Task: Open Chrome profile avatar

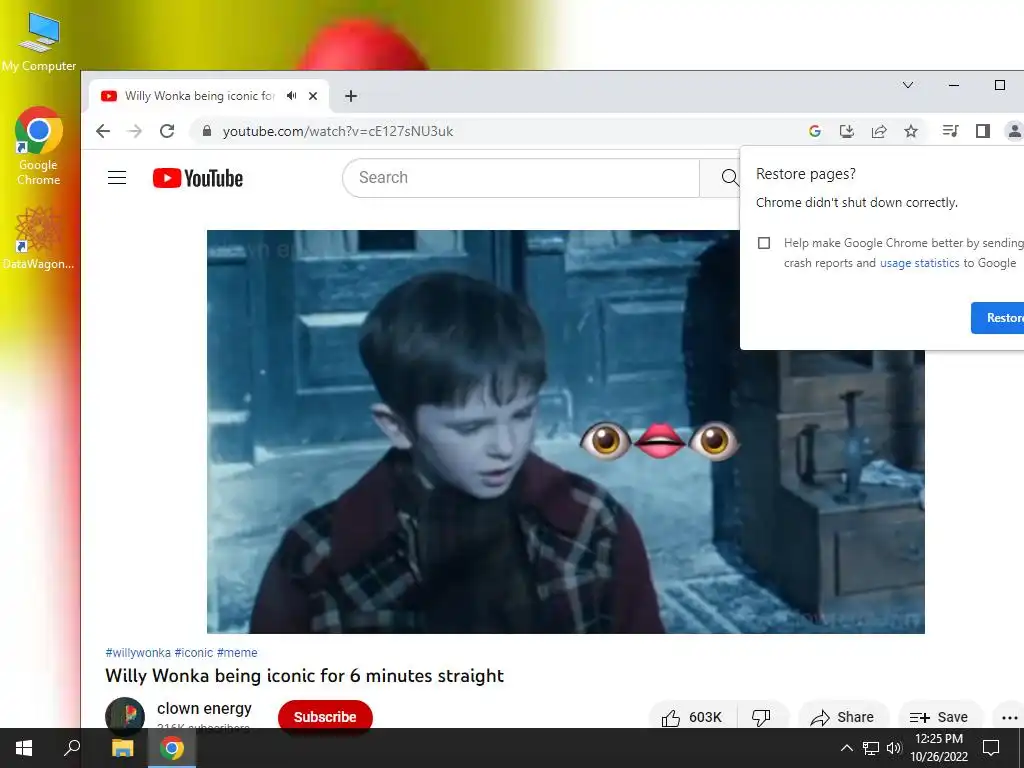Action: tap(1014, 131)
